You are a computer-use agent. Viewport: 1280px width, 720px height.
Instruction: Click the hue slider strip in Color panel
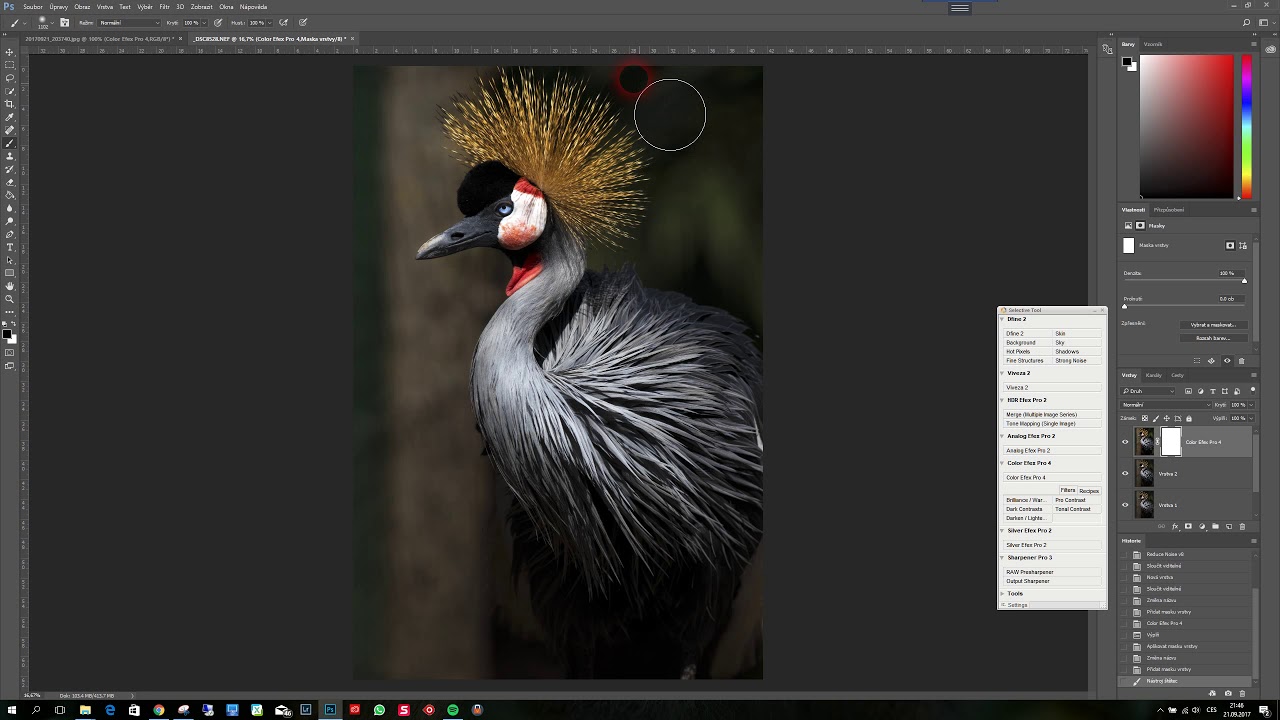point(1247,126)
